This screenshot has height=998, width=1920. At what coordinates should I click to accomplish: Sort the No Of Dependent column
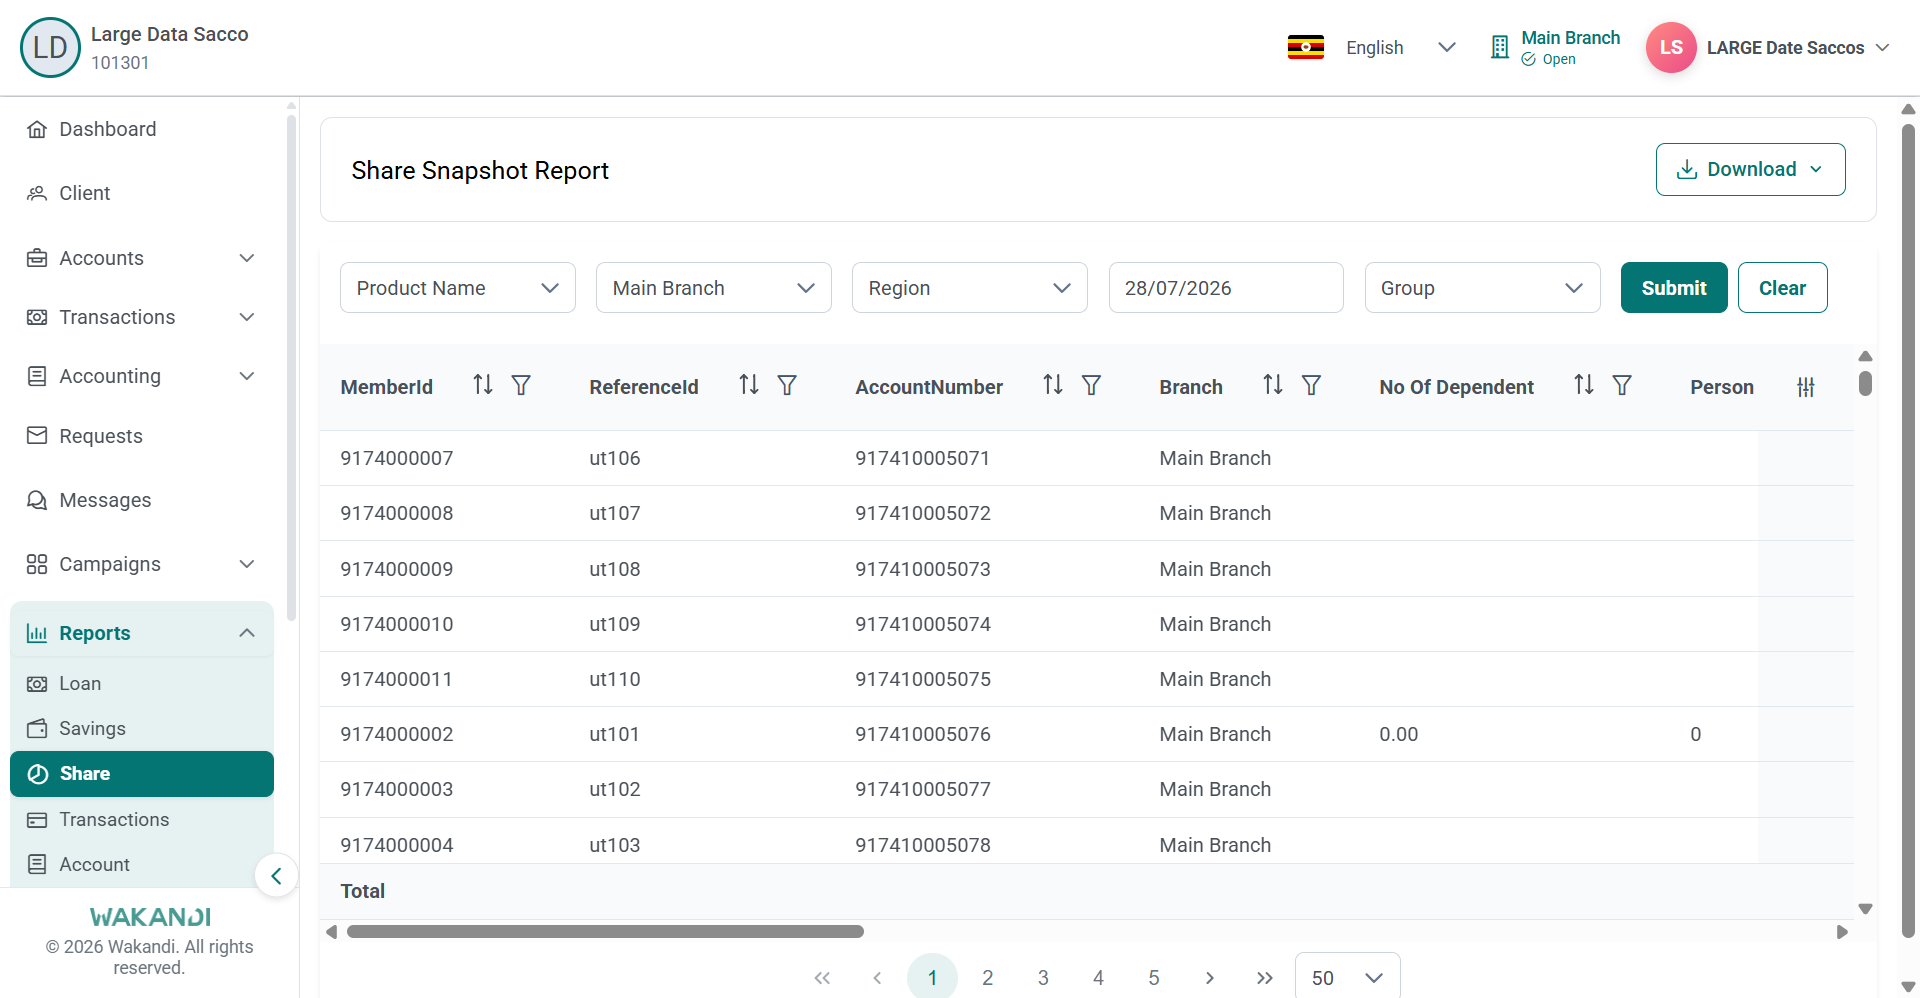pos(1584,385)
